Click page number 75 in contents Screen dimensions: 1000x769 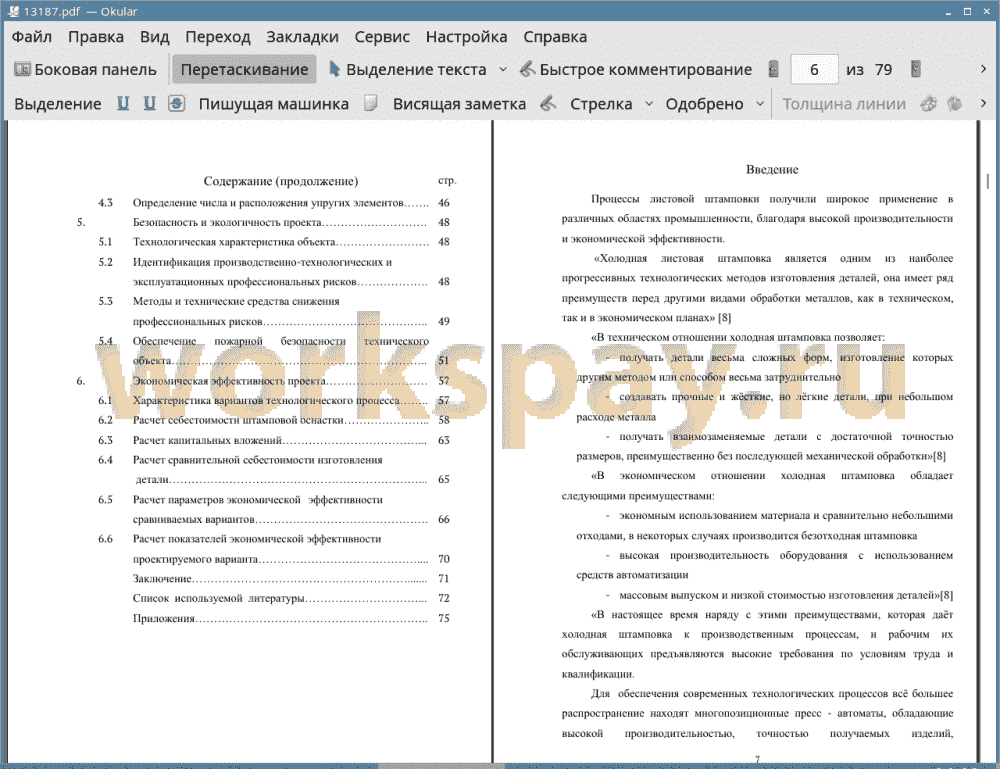[444, 619]
